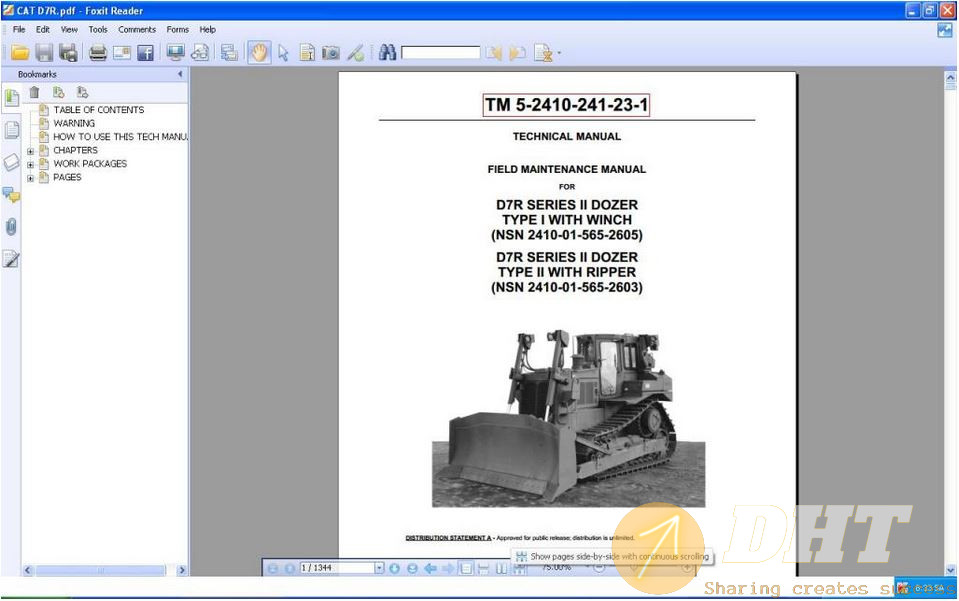
Task: Click the page number field 1 / 1344
Action: [x=337, y=568]
